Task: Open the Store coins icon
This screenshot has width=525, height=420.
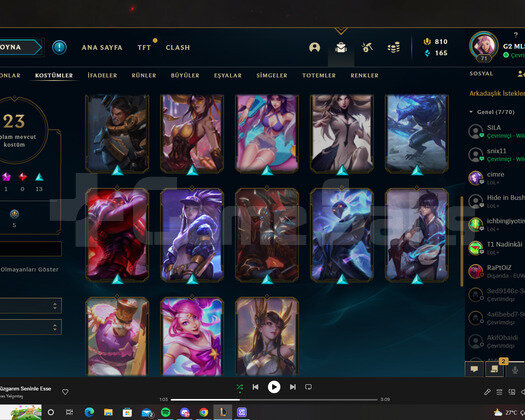Action: pyautogui.click(x=394, y=48)
